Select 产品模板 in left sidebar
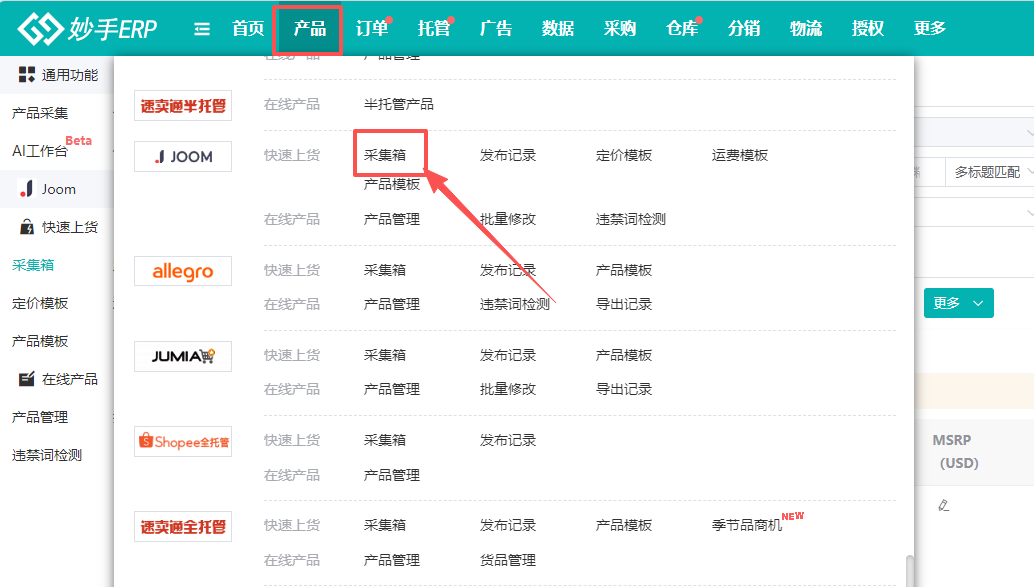 click(40, 342)
